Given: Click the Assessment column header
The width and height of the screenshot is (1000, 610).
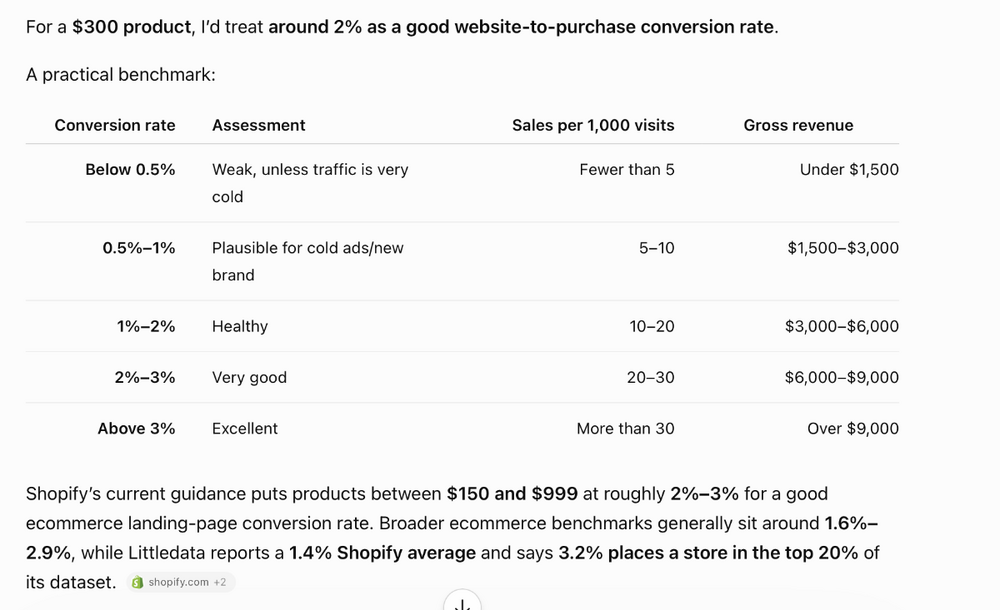Looking at the screenshot, I should coord(258,125).
